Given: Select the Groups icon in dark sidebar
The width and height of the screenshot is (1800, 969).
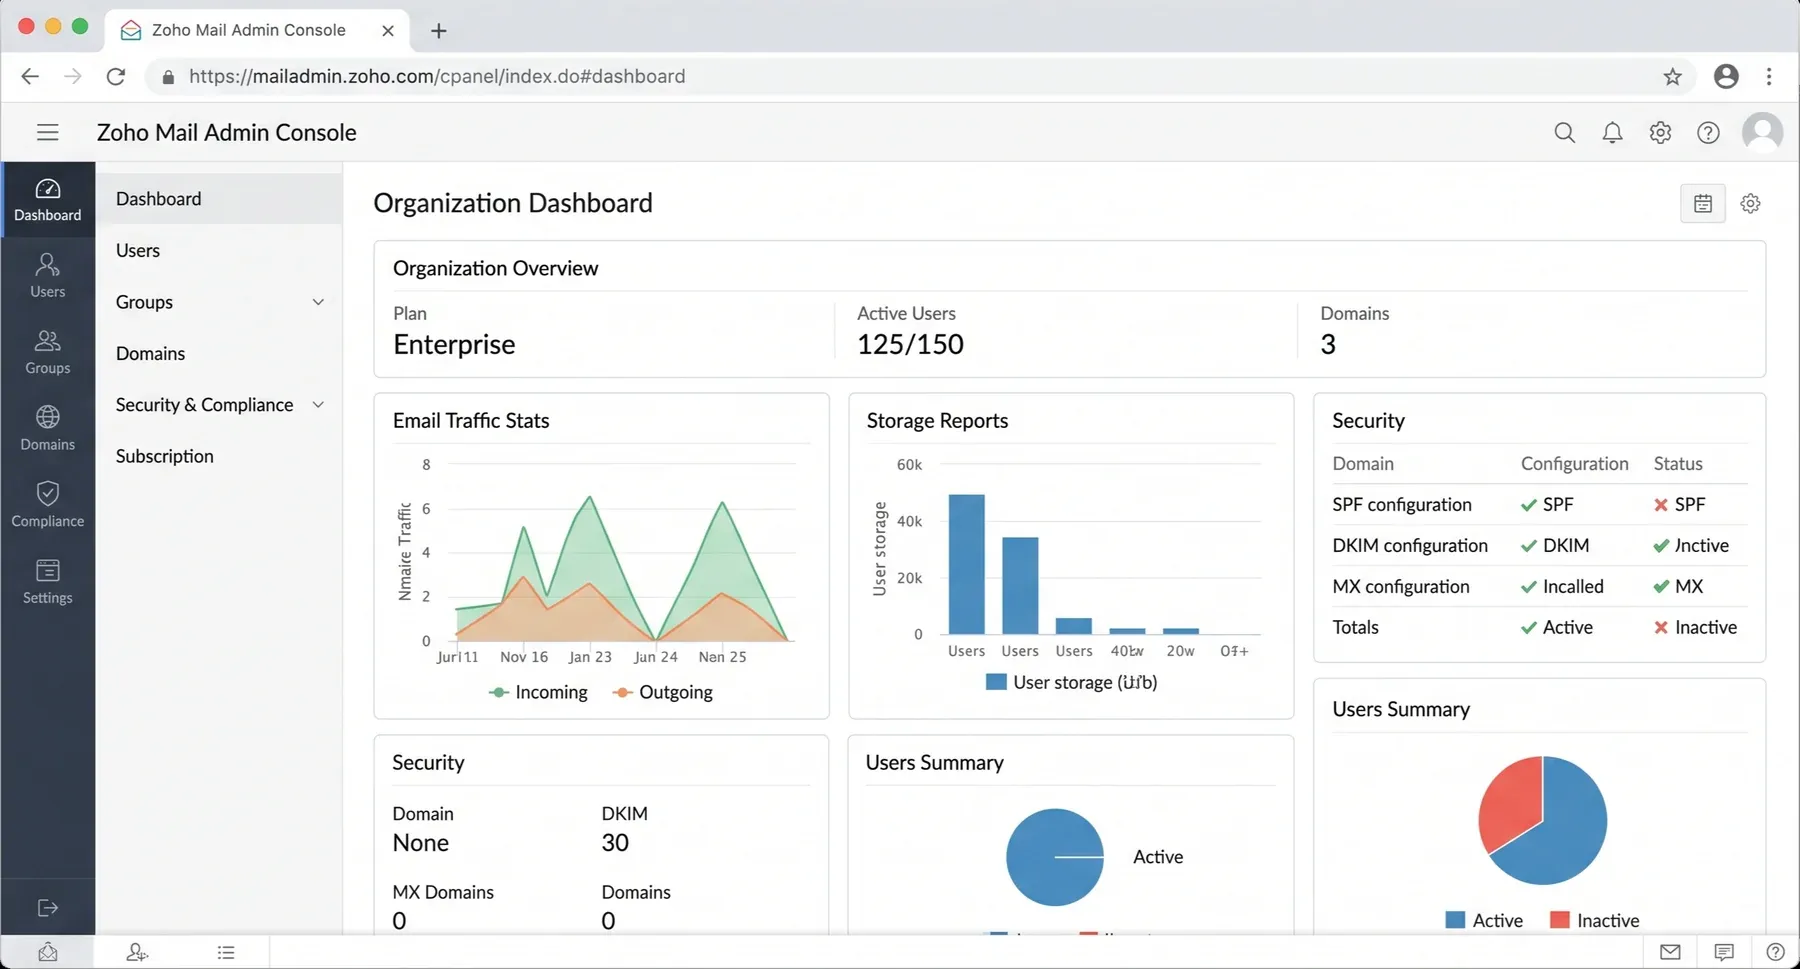Looking at the screenshot, I should (47, 352).
